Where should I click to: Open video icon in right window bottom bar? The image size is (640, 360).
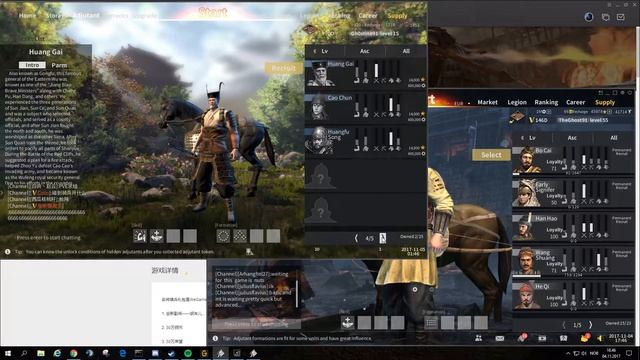click(x=542, y=338)
